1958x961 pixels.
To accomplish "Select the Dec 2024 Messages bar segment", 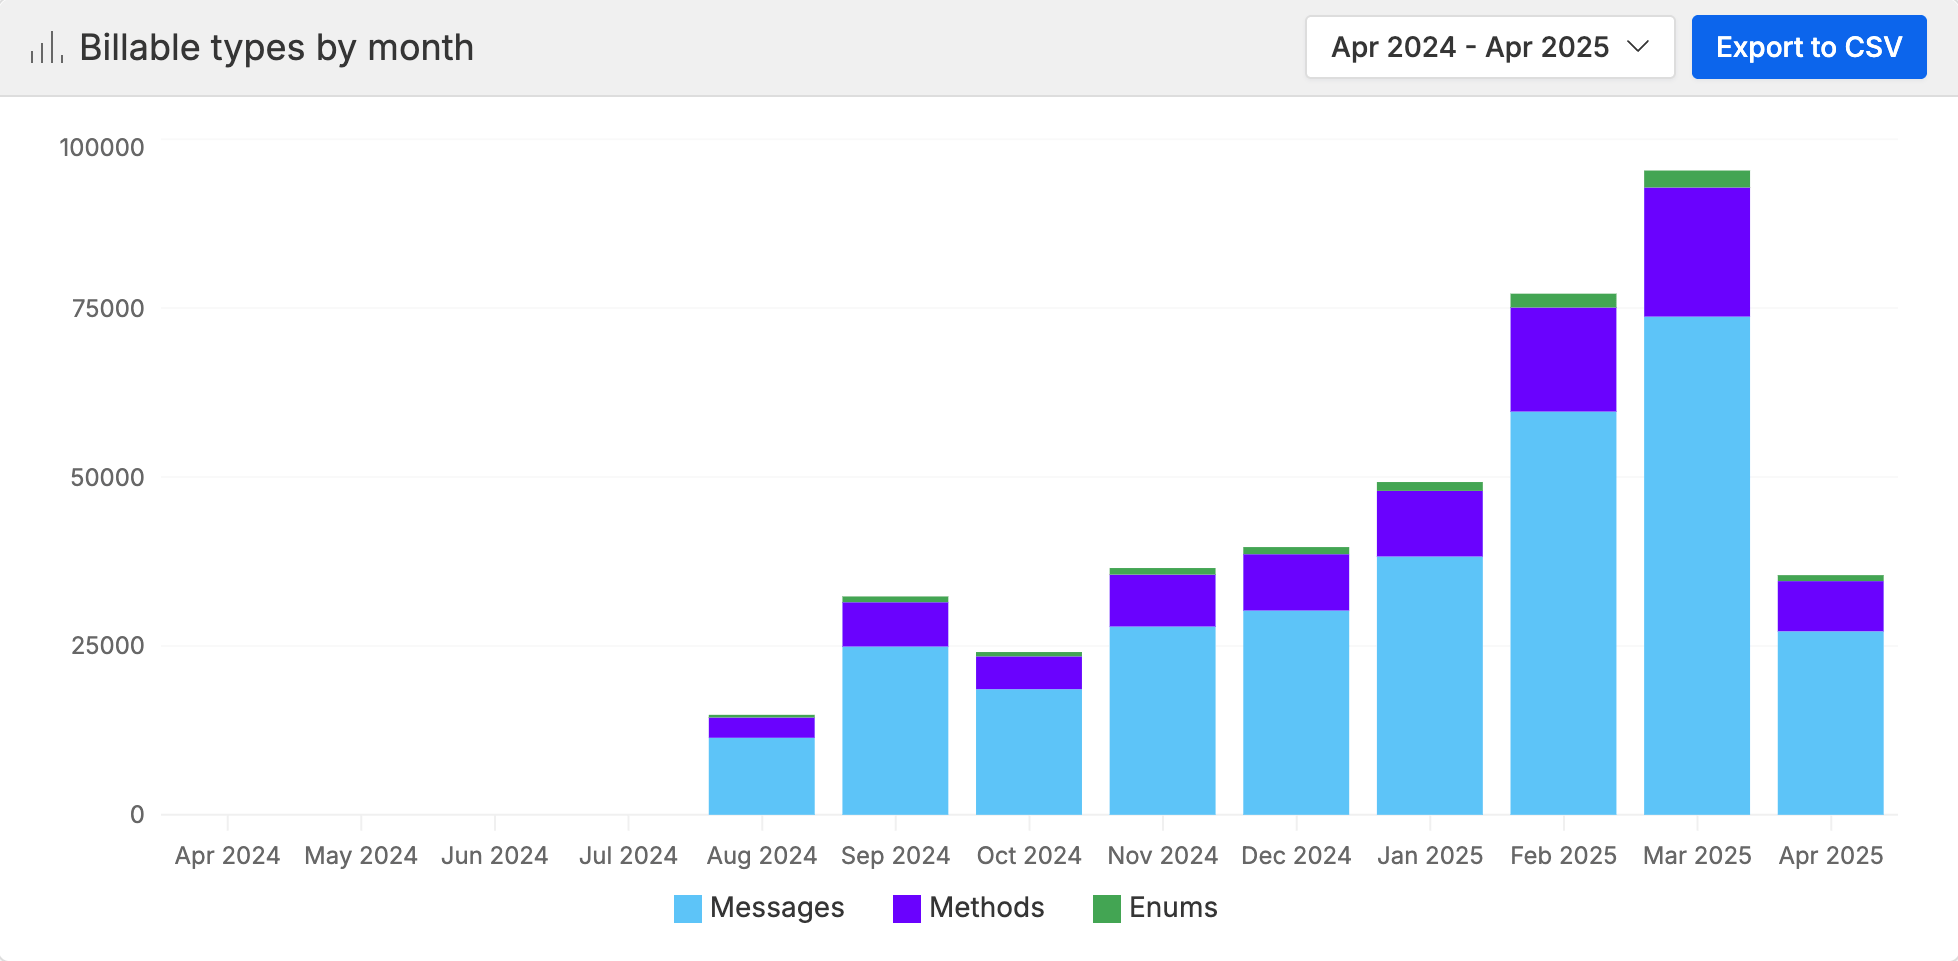I will (x=1296, y=712).
